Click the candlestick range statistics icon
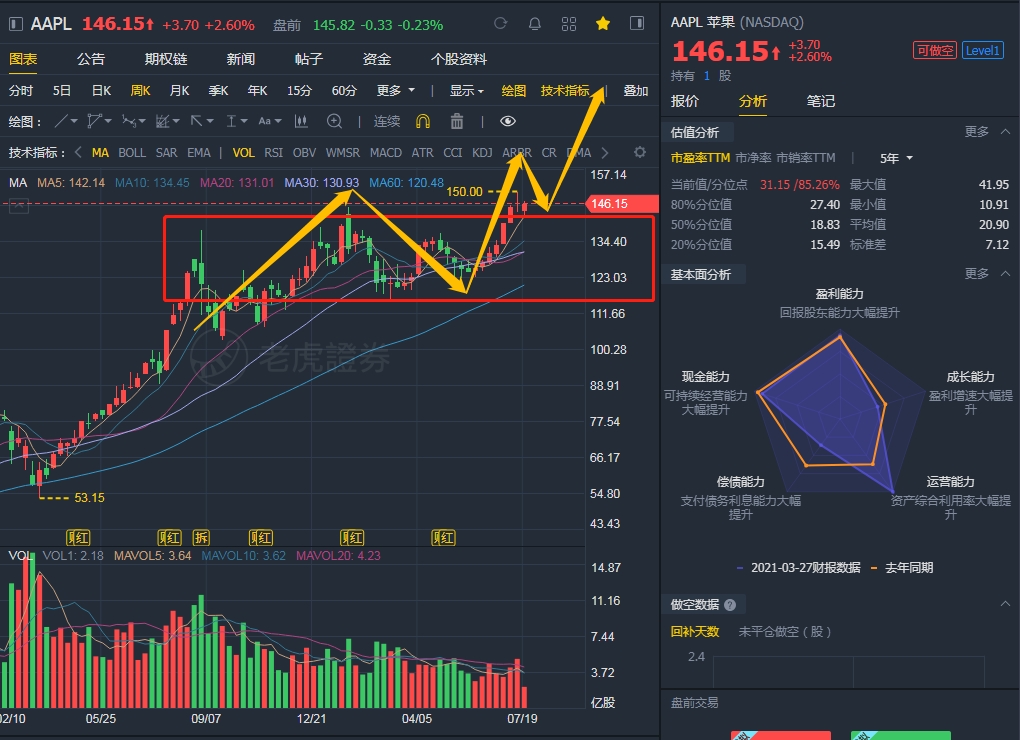The height and width of the screenshot is (740, 1020). click(x=301, y=121)
